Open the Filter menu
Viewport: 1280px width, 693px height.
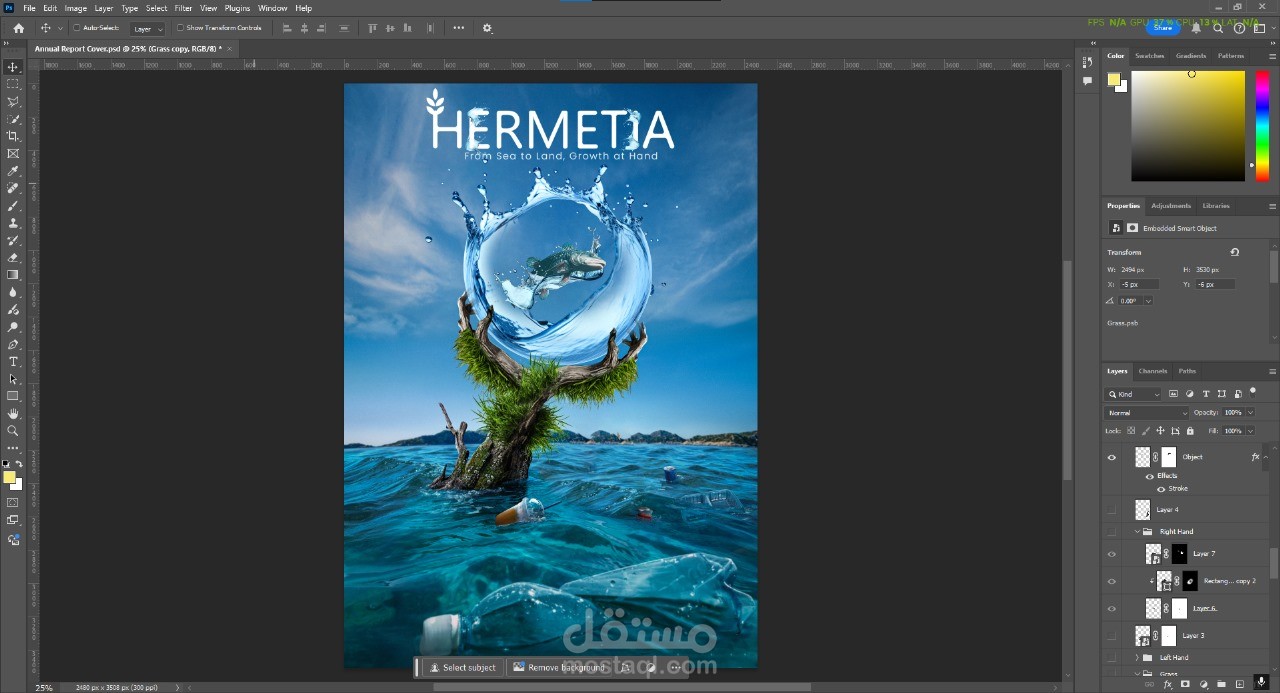183,8
